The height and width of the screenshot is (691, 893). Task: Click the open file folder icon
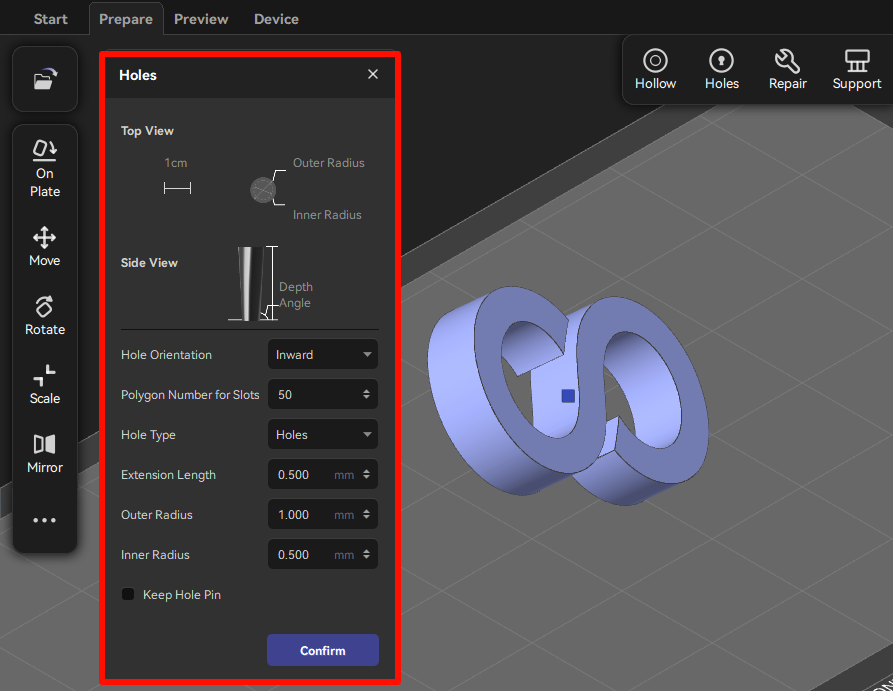click(44, 80)
